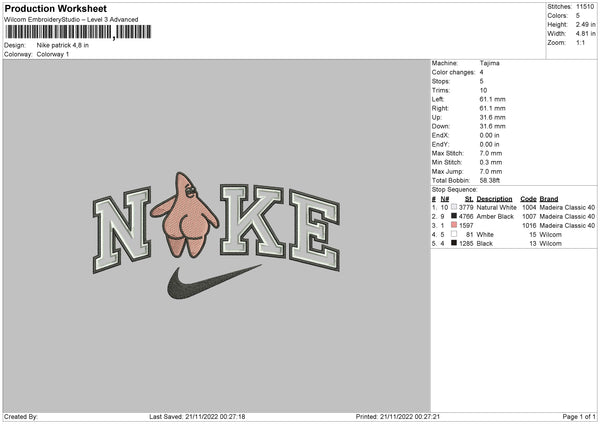Click the pink 1597 stitch color swatch

[x=454, y=225]
